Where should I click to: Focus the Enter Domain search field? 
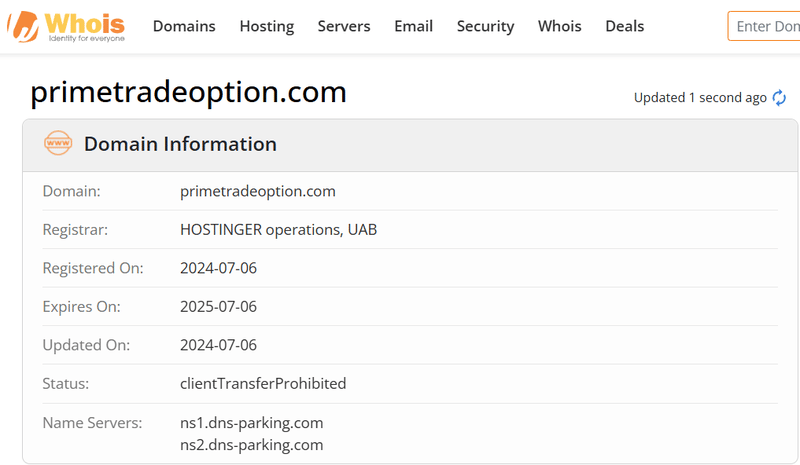coord(764,26)
